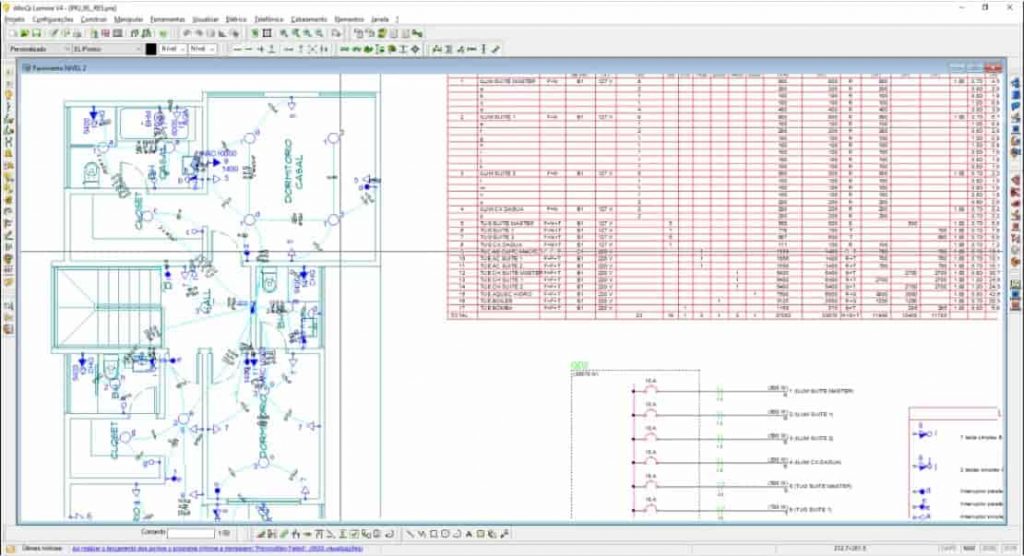Viewport: 1024px width, 556px height.
Task: Click the rectangle drawing tool in bottom toolbar
Action: [433, 534]
